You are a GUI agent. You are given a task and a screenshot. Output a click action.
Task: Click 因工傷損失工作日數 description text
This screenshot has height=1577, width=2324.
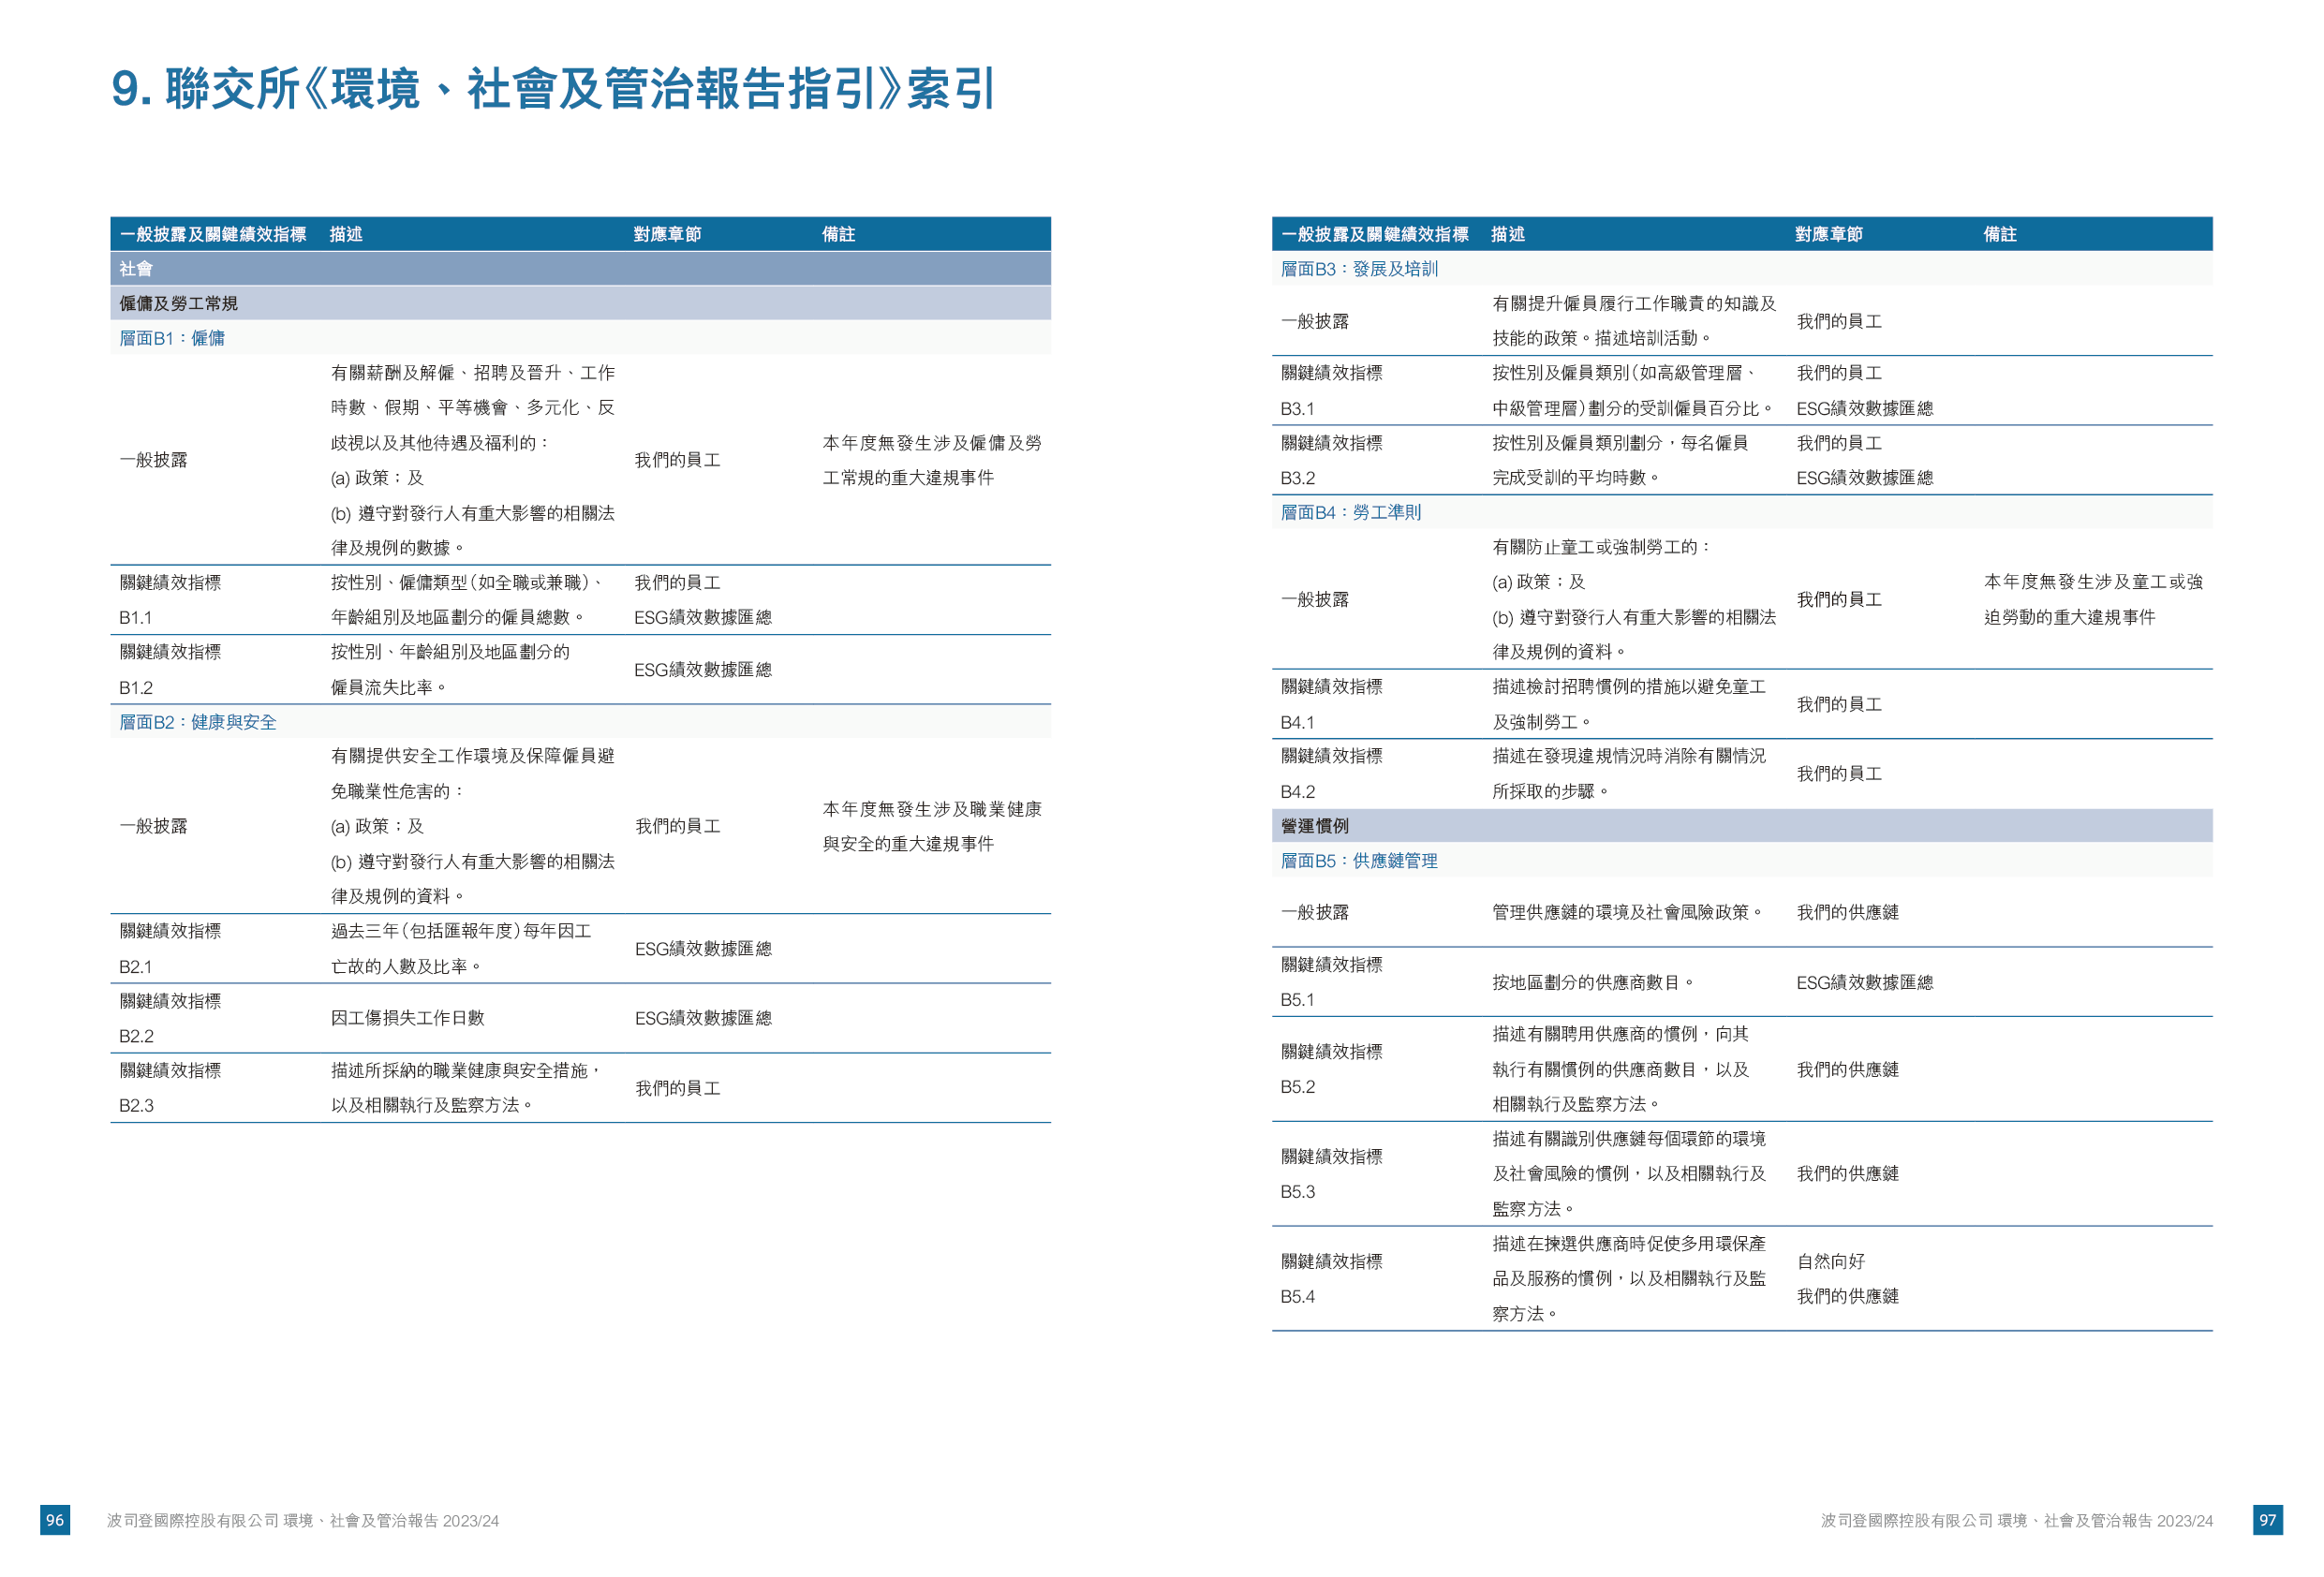(408, 1018)
